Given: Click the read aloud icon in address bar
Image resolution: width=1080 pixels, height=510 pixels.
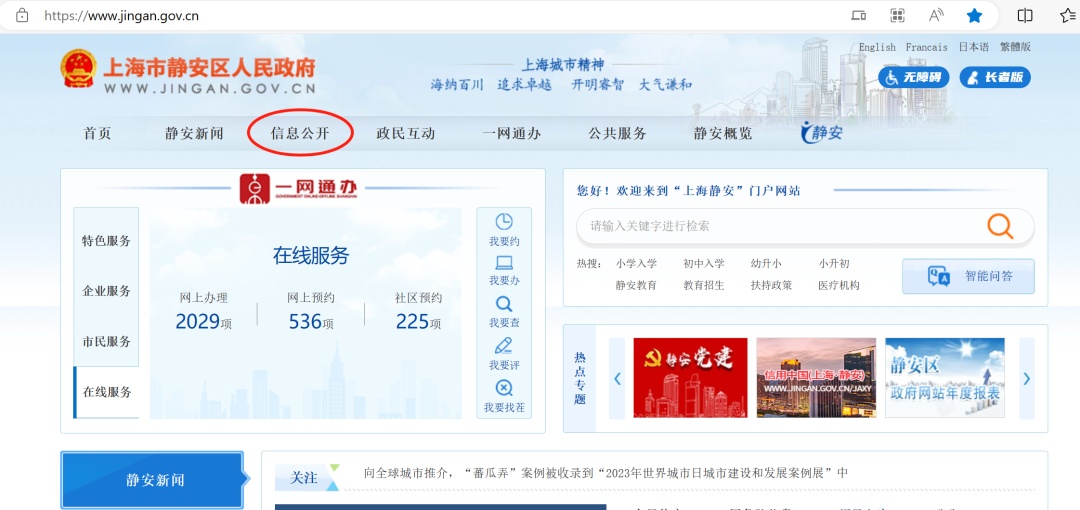Looking at the screenshot, I should point(935,15).
